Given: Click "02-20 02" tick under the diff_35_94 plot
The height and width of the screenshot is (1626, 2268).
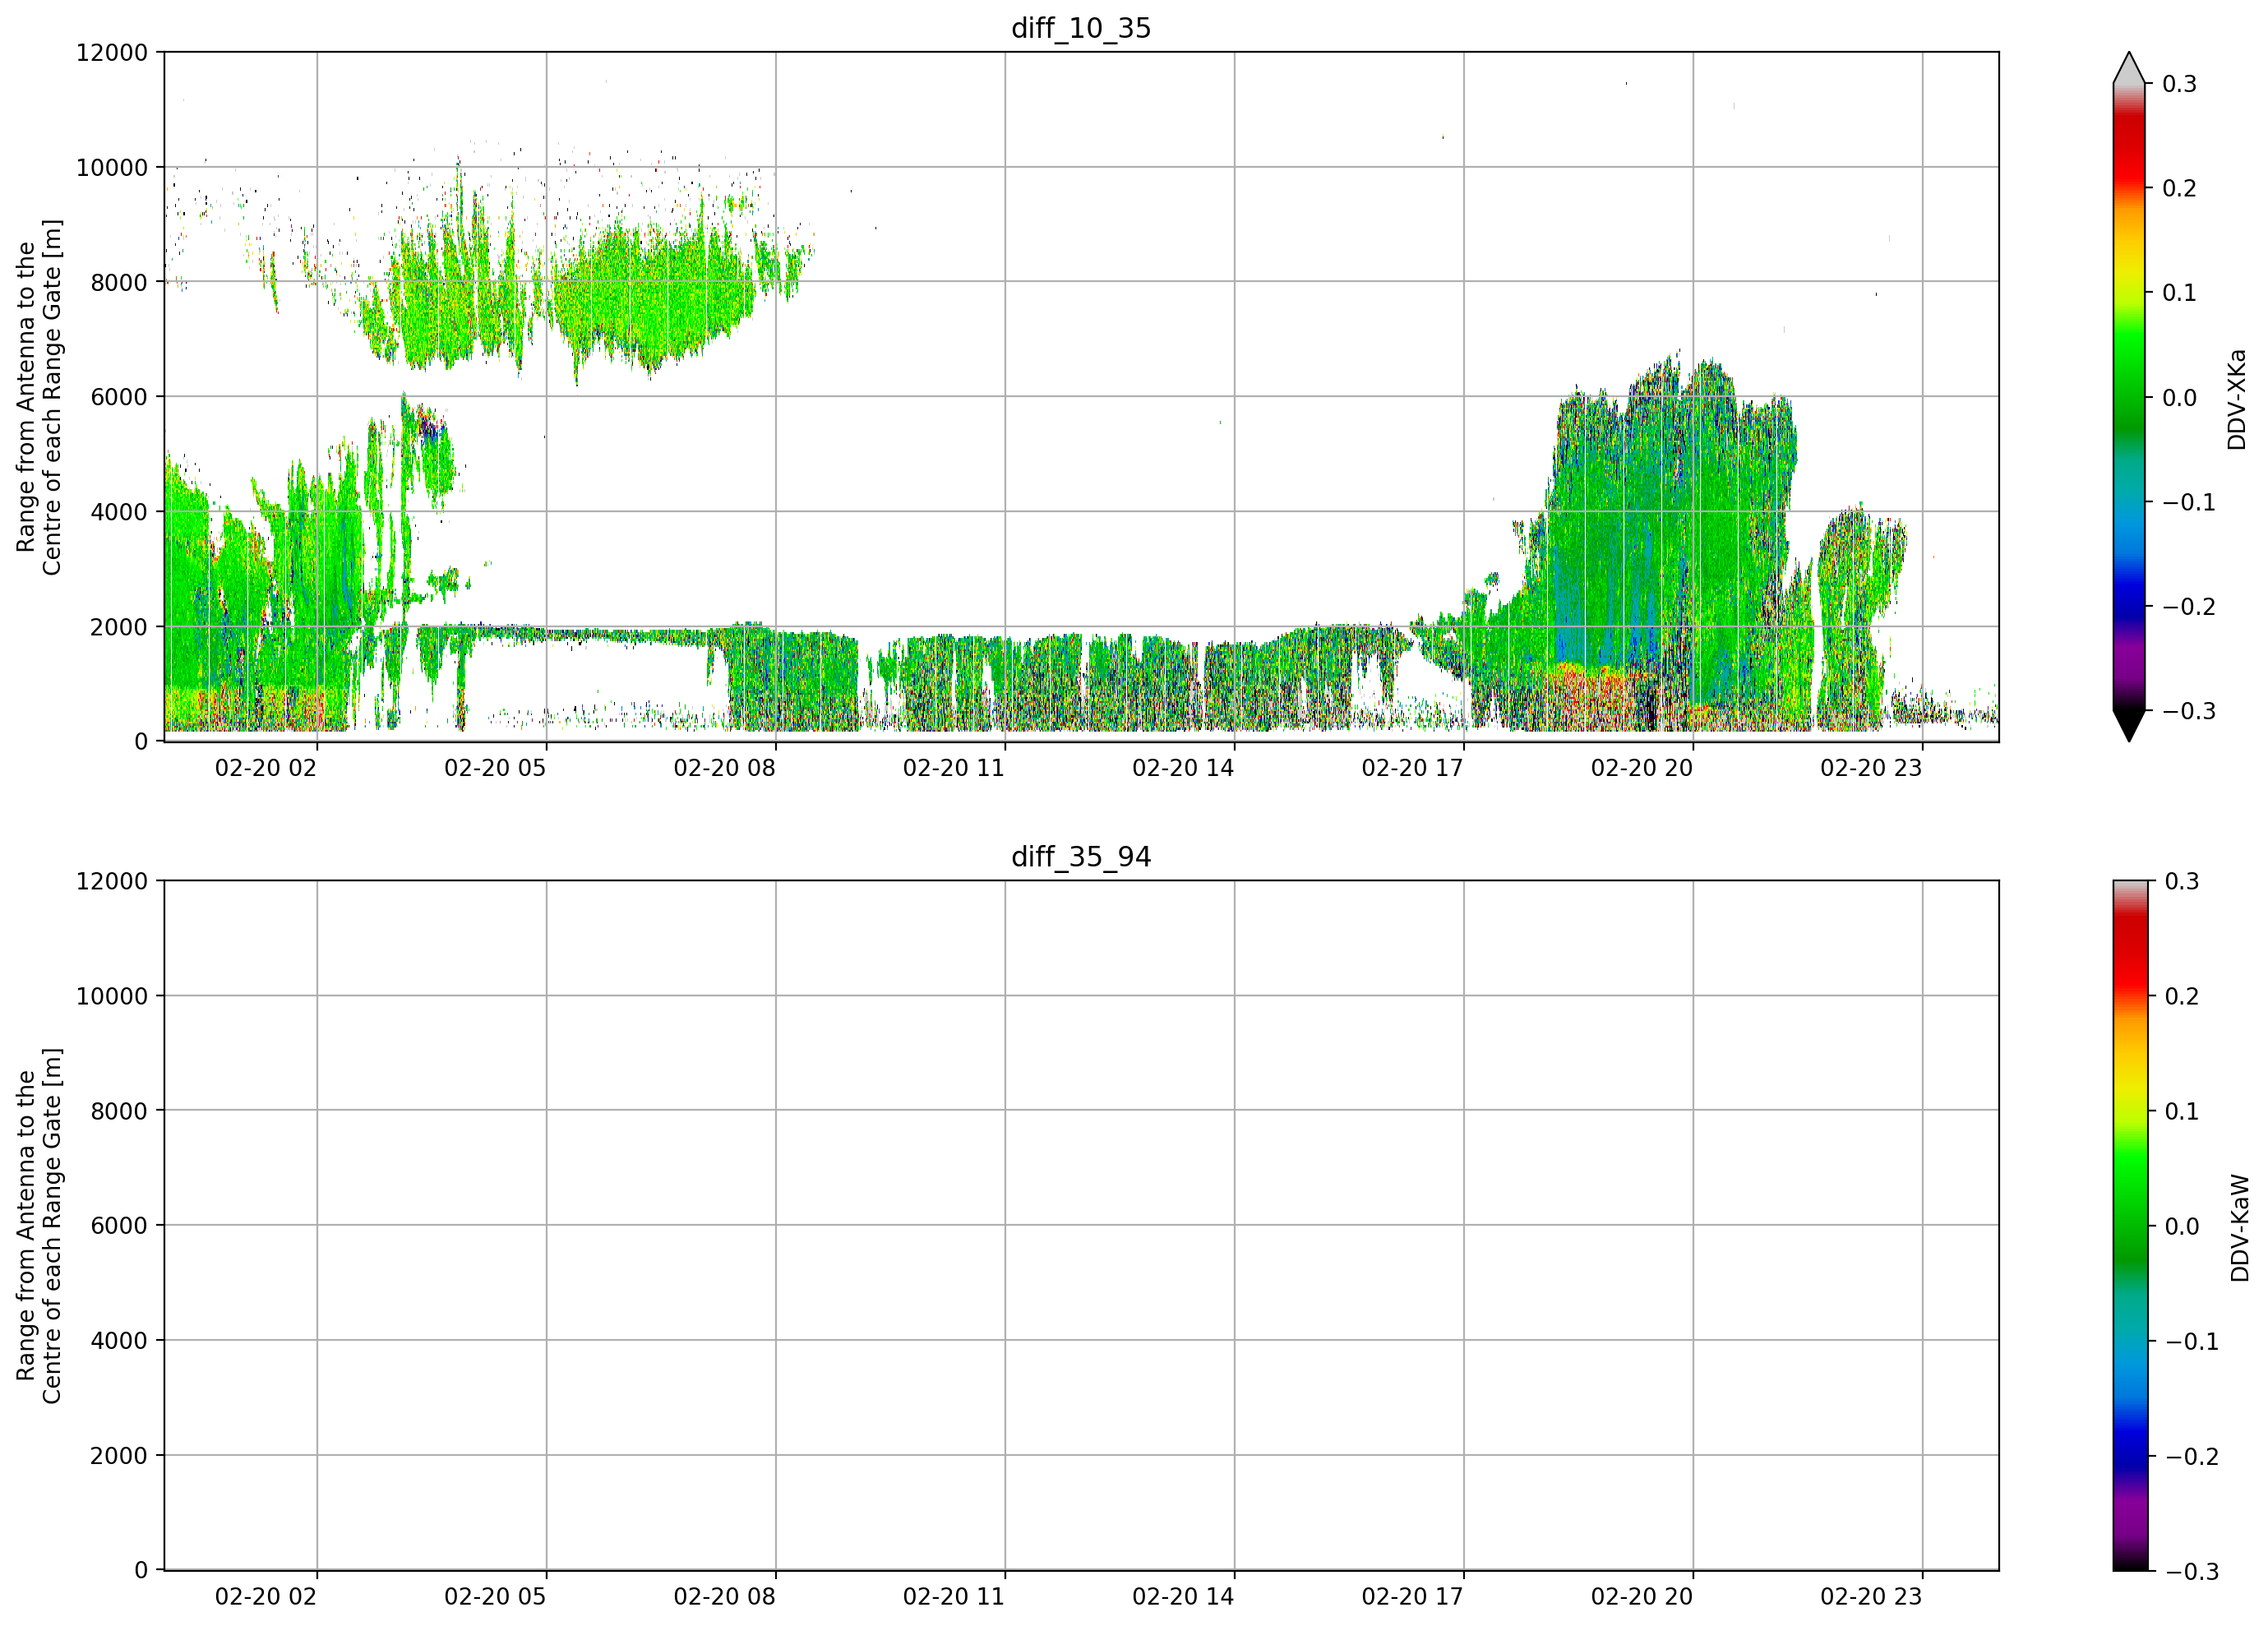Looking at the screenshot, I should (266, 1597).
